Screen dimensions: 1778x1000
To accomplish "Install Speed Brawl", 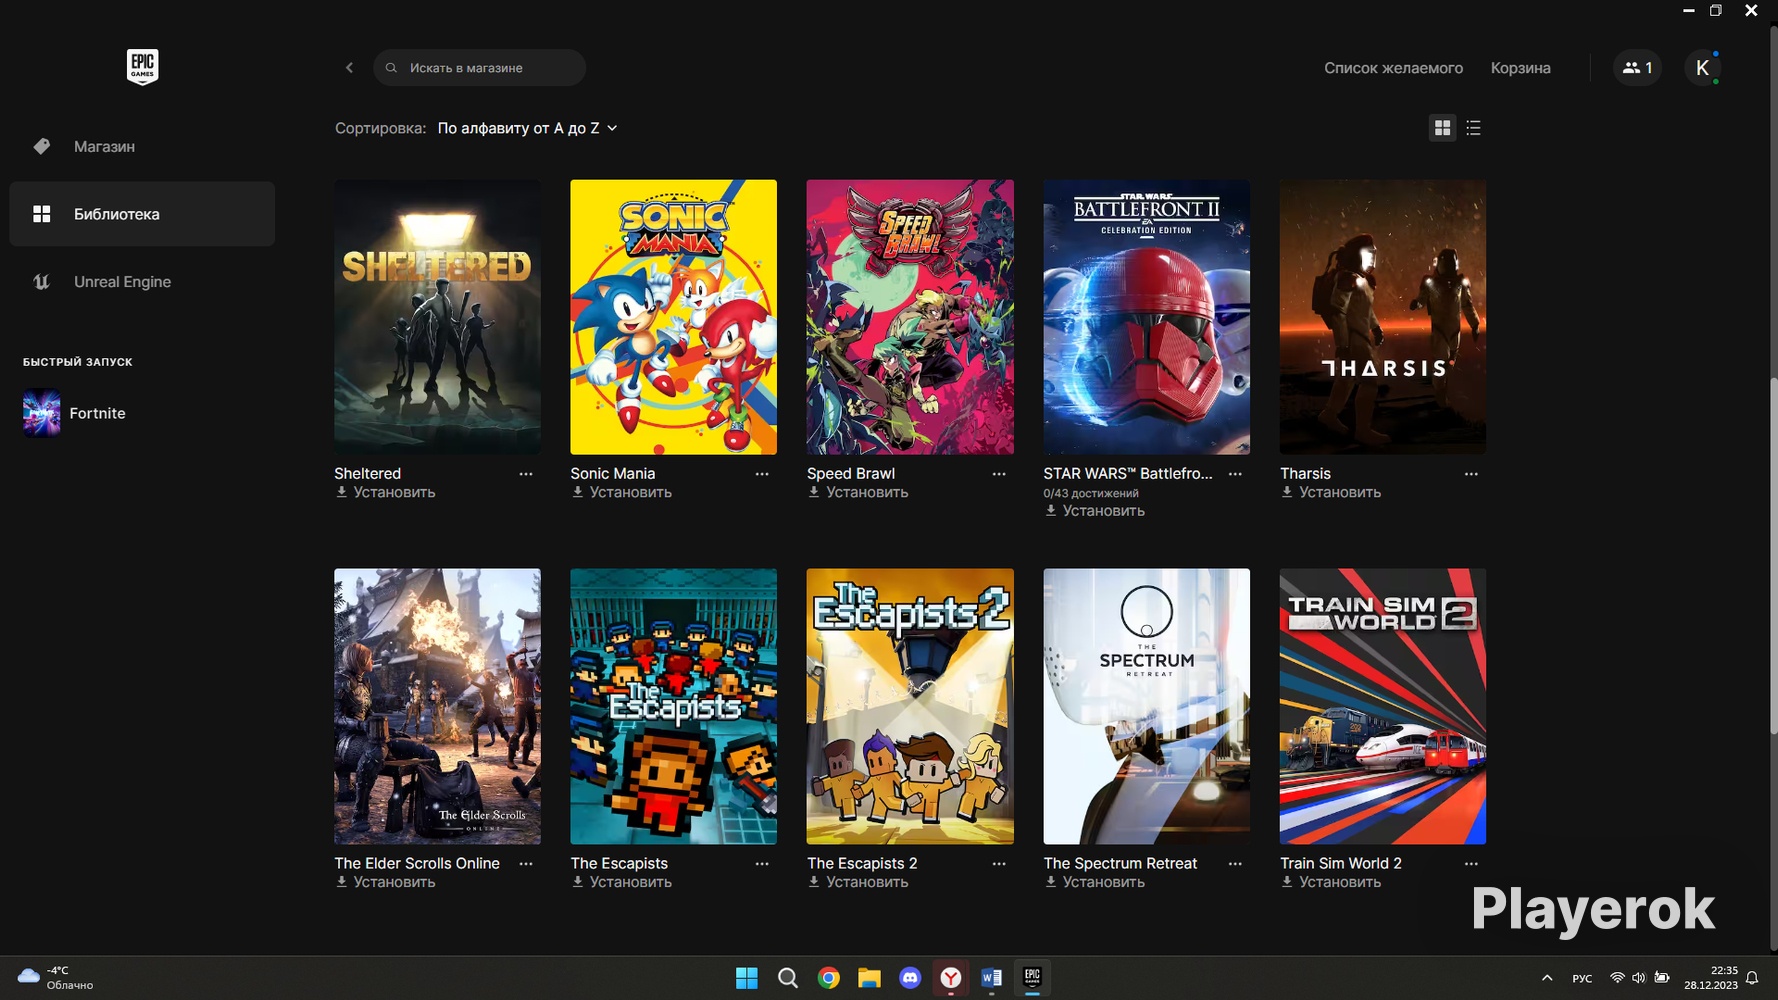I will [858, 492].
